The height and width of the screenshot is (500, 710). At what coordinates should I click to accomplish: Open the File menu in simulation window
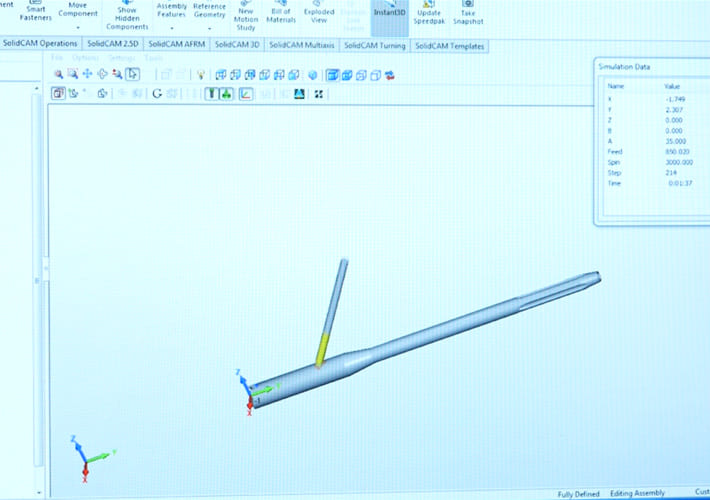(57, 58)
